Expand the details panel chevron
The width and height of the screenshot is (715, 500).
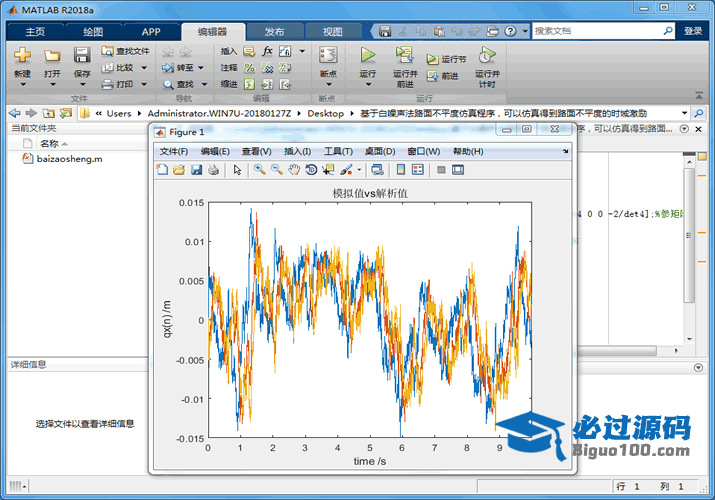tap(698, 367)
